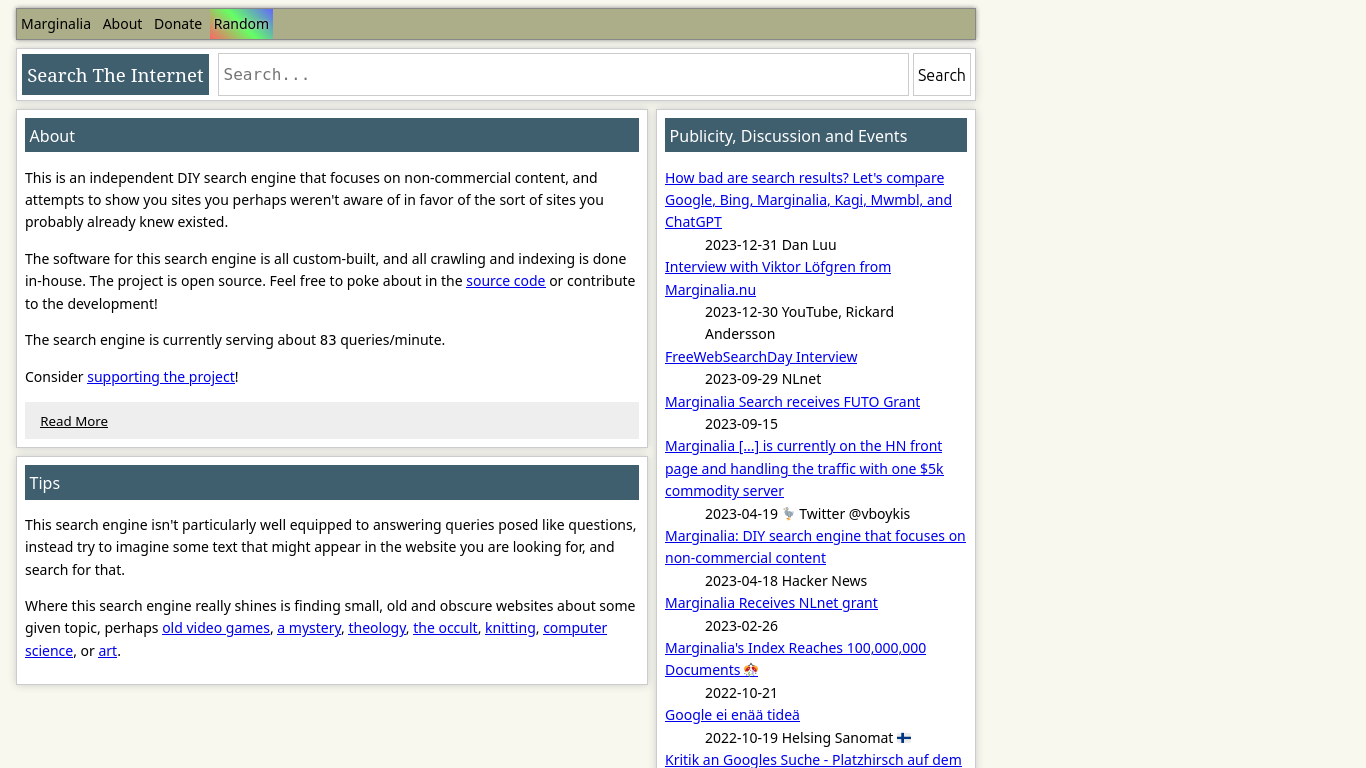Open the theology link
Viewport: 1366px width, 768px height.
point(377,628)
